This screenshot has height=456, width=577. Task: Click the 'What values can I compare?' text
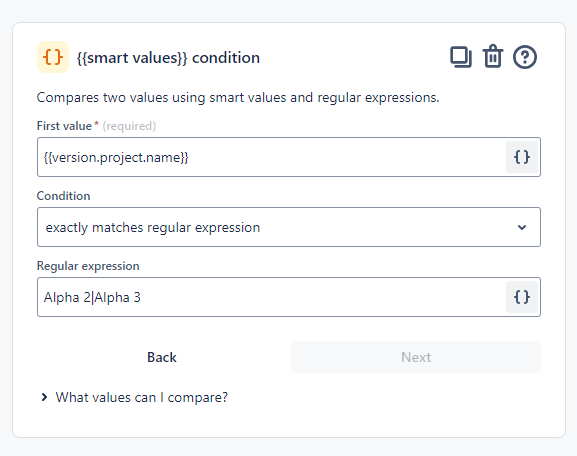(142, 397)
